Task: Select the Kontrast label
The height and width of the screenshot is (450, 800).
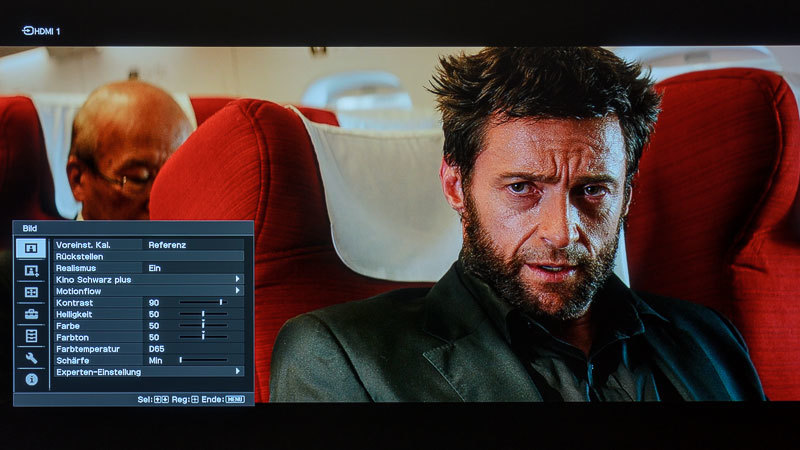Action: (74, 303)
